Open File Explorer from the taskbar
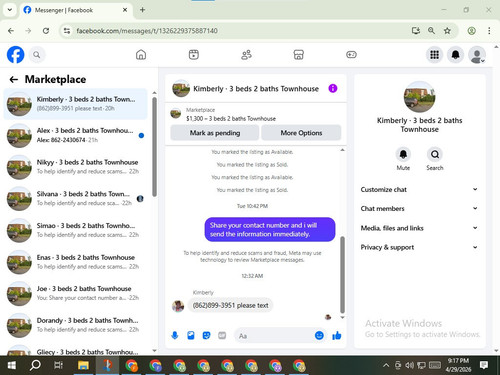500x375 pixels. (x=83, y=365)
